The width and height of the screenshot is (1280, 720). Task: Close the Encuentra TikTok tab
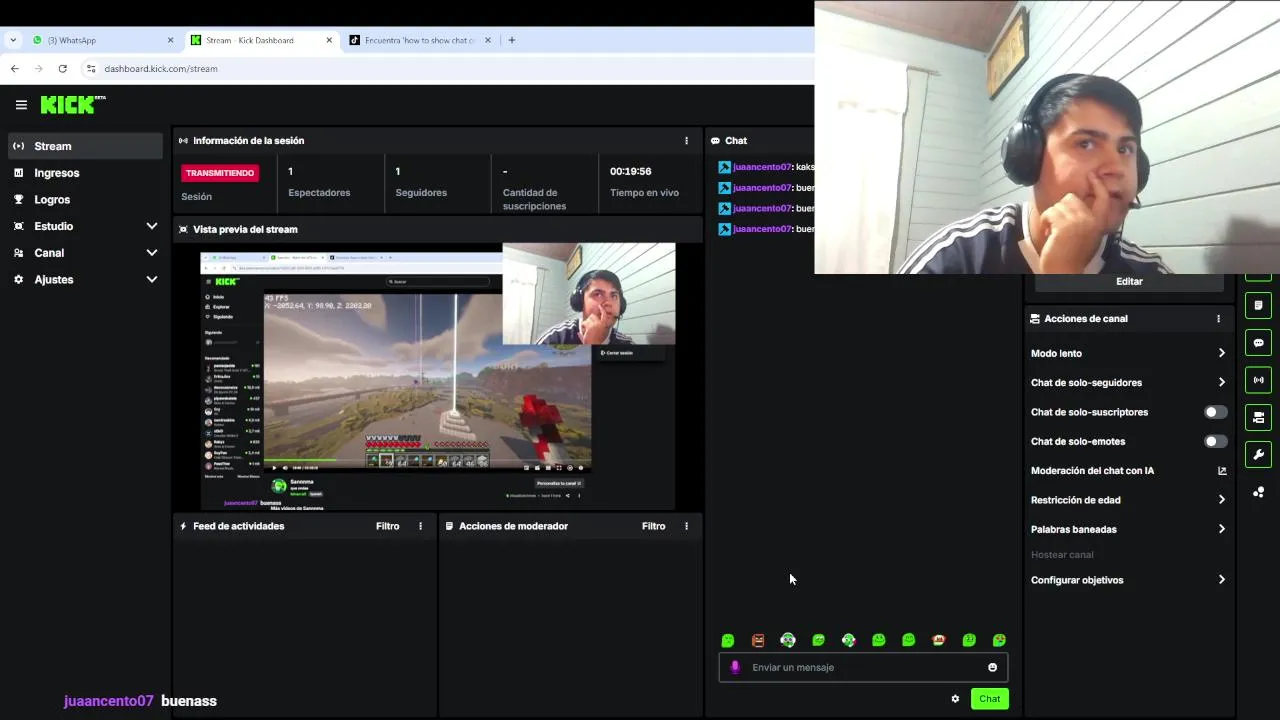pyautogui.click(x=488, y=40)
